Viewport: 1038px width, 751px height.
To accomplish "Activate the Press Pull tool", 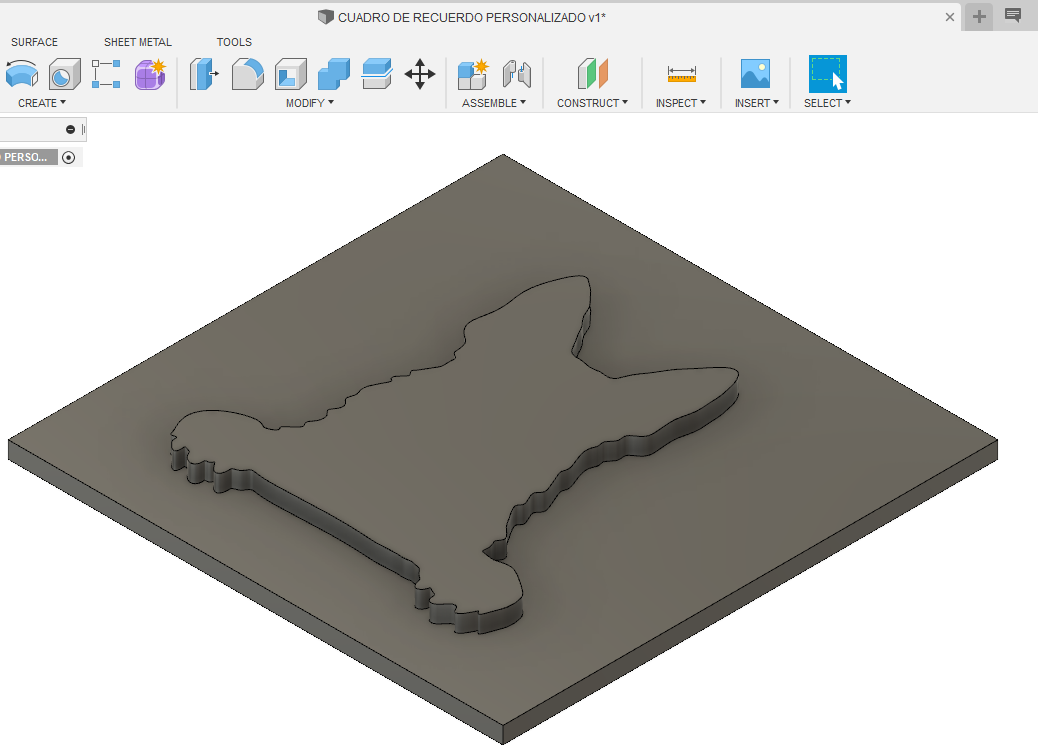I will point(204,74).
